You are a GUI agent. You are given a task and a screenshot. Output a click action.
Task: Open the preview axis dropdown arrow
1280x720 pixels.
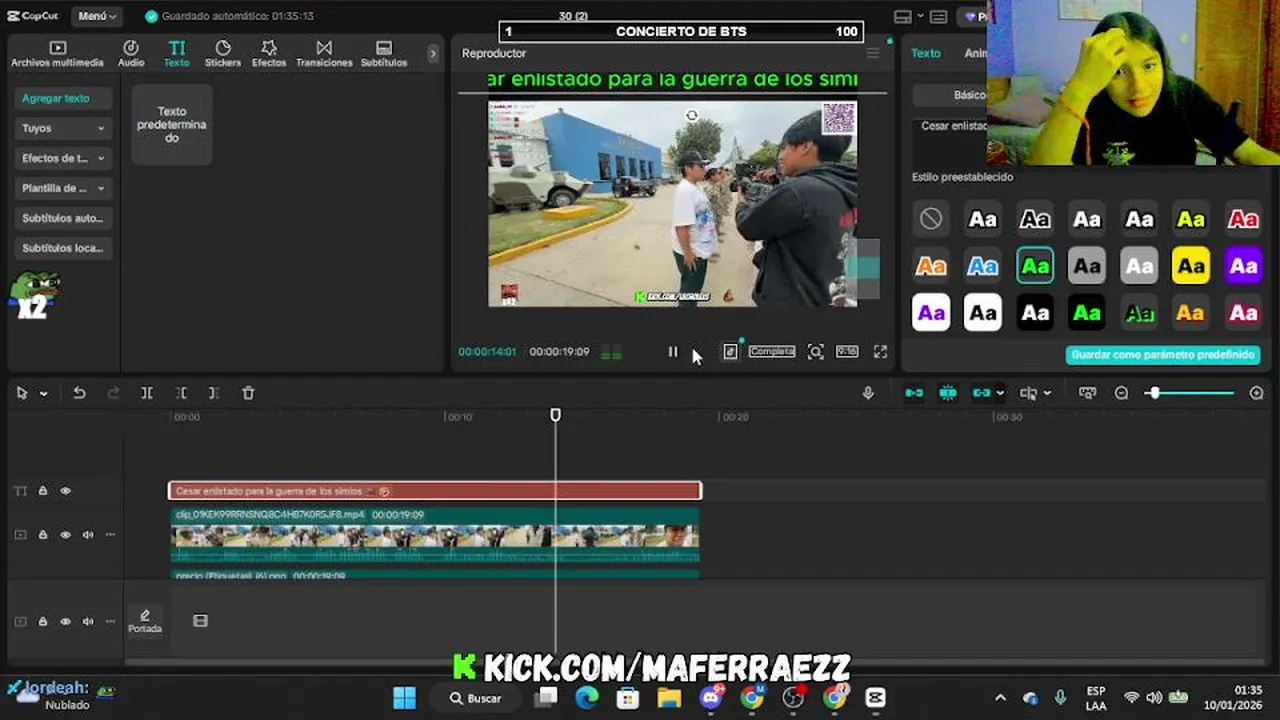[1047, 394]
